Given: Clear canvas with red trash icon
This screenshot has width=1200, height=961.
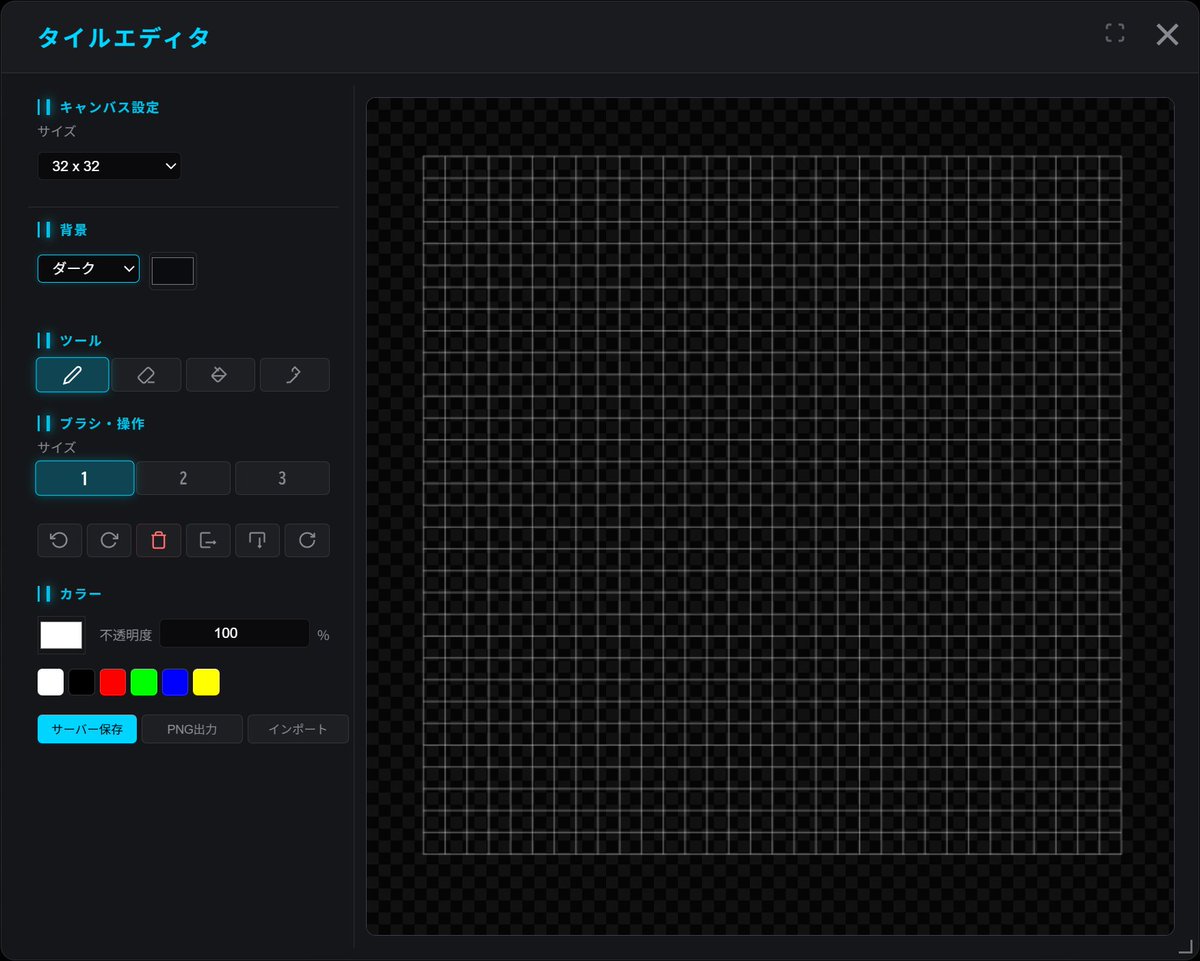Looking at the screenshot, I should (158, 540).
